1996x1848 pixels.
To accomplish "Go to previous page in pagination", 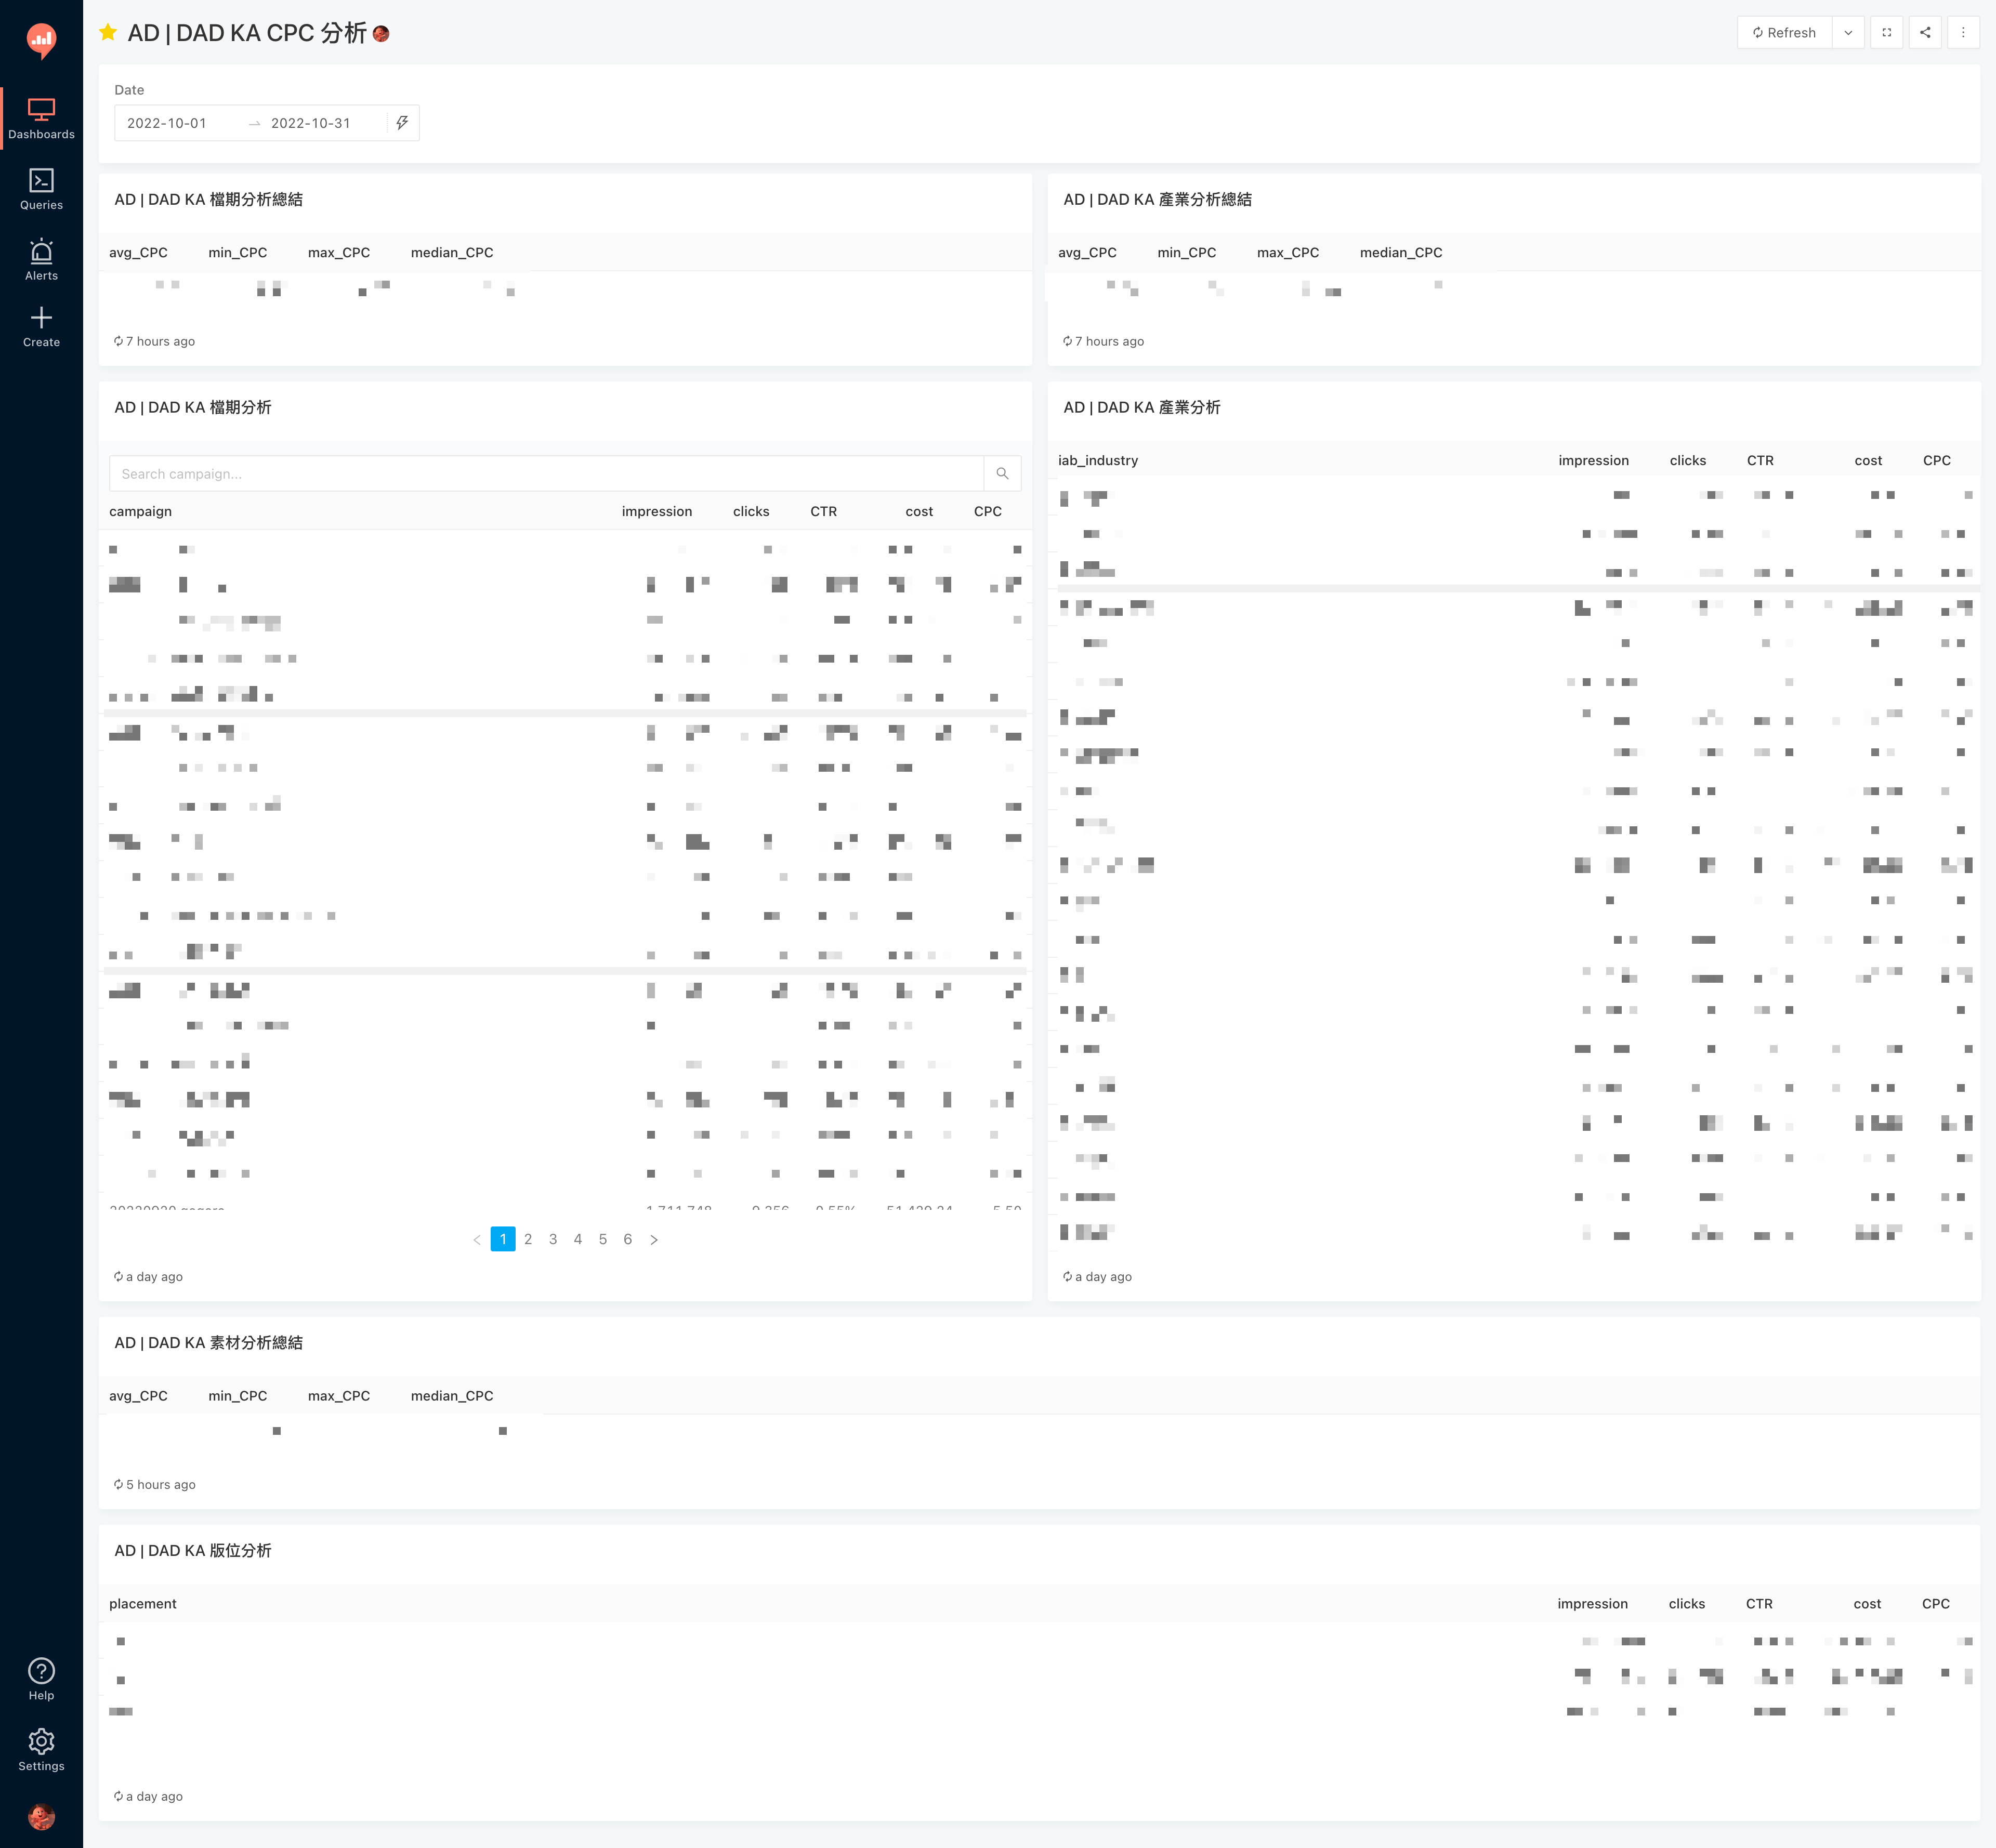I will 477,1240.
